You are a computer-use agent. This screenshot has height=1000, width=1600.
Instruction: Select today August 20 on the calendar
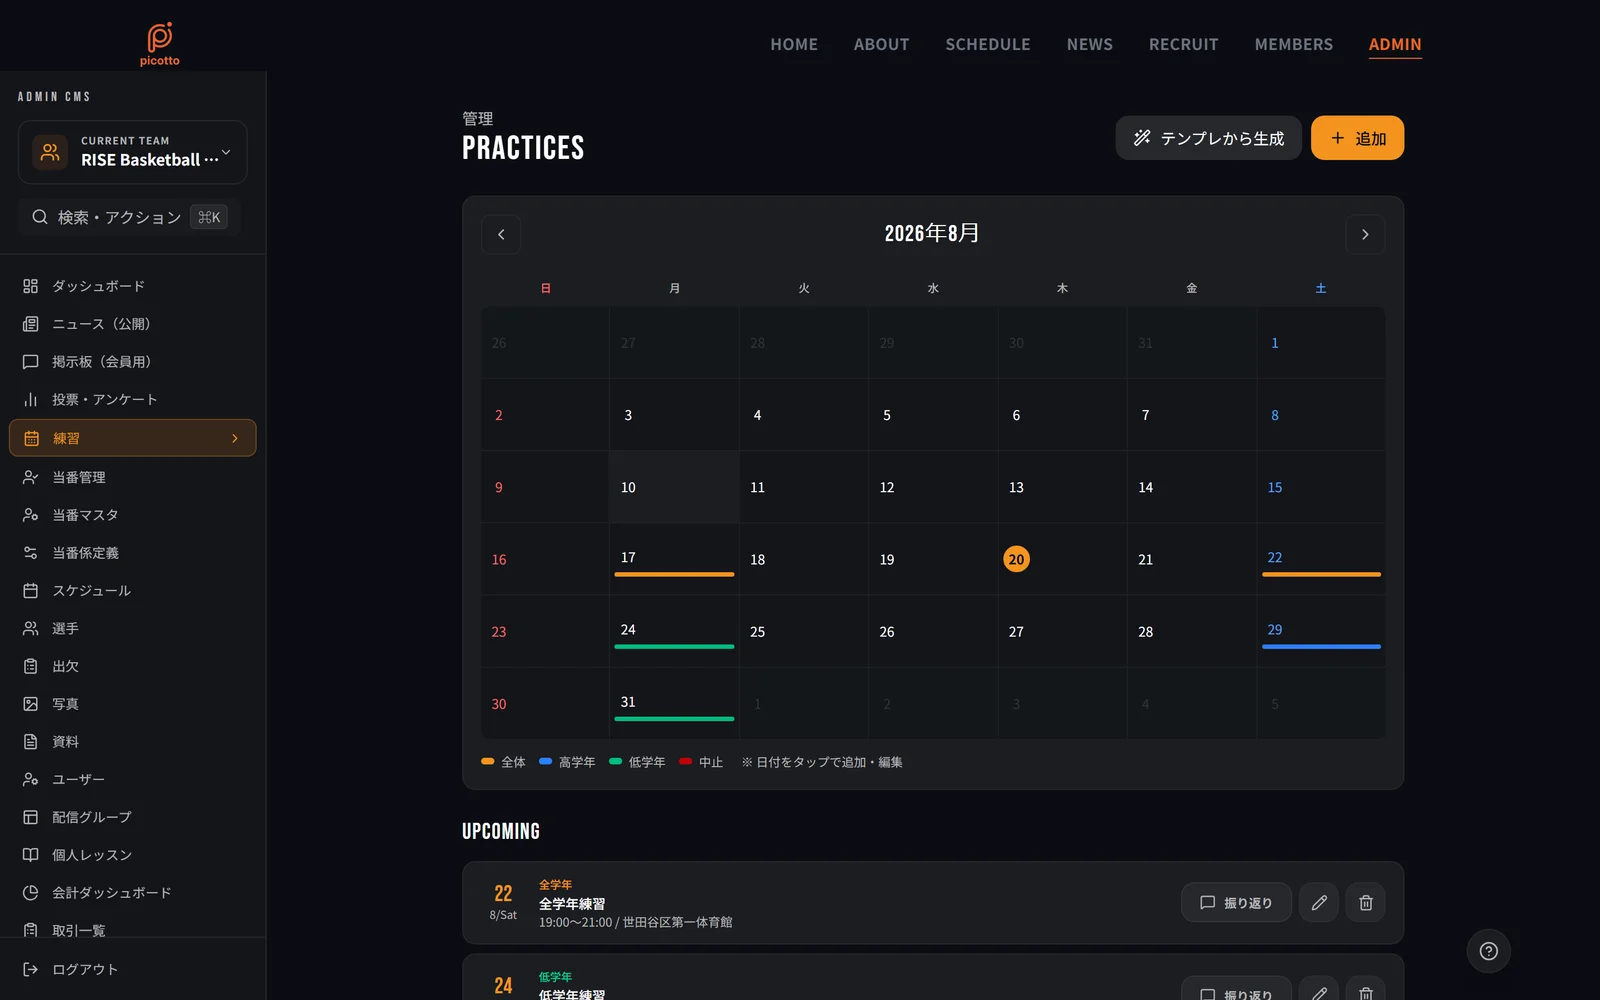pos(1016,559)
